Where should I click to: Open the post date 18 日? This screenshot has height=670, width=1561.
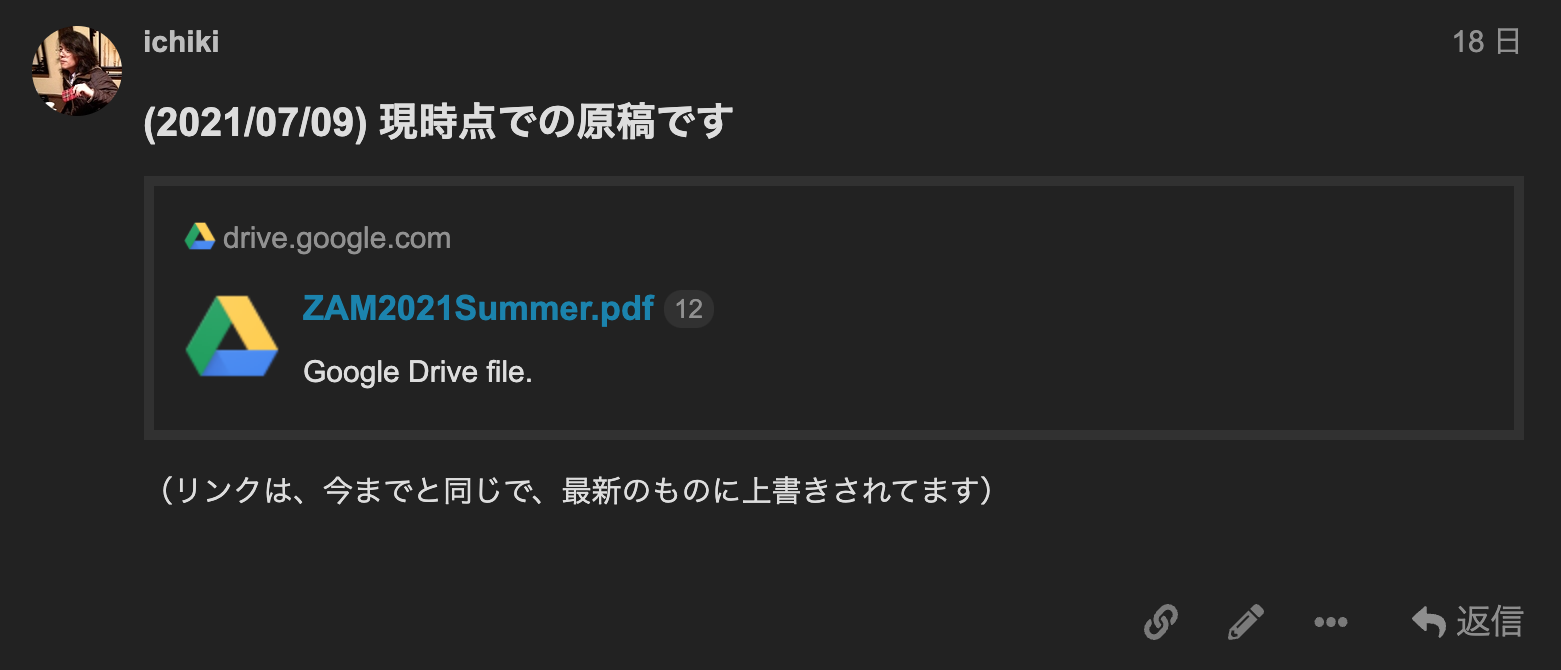1486,42
